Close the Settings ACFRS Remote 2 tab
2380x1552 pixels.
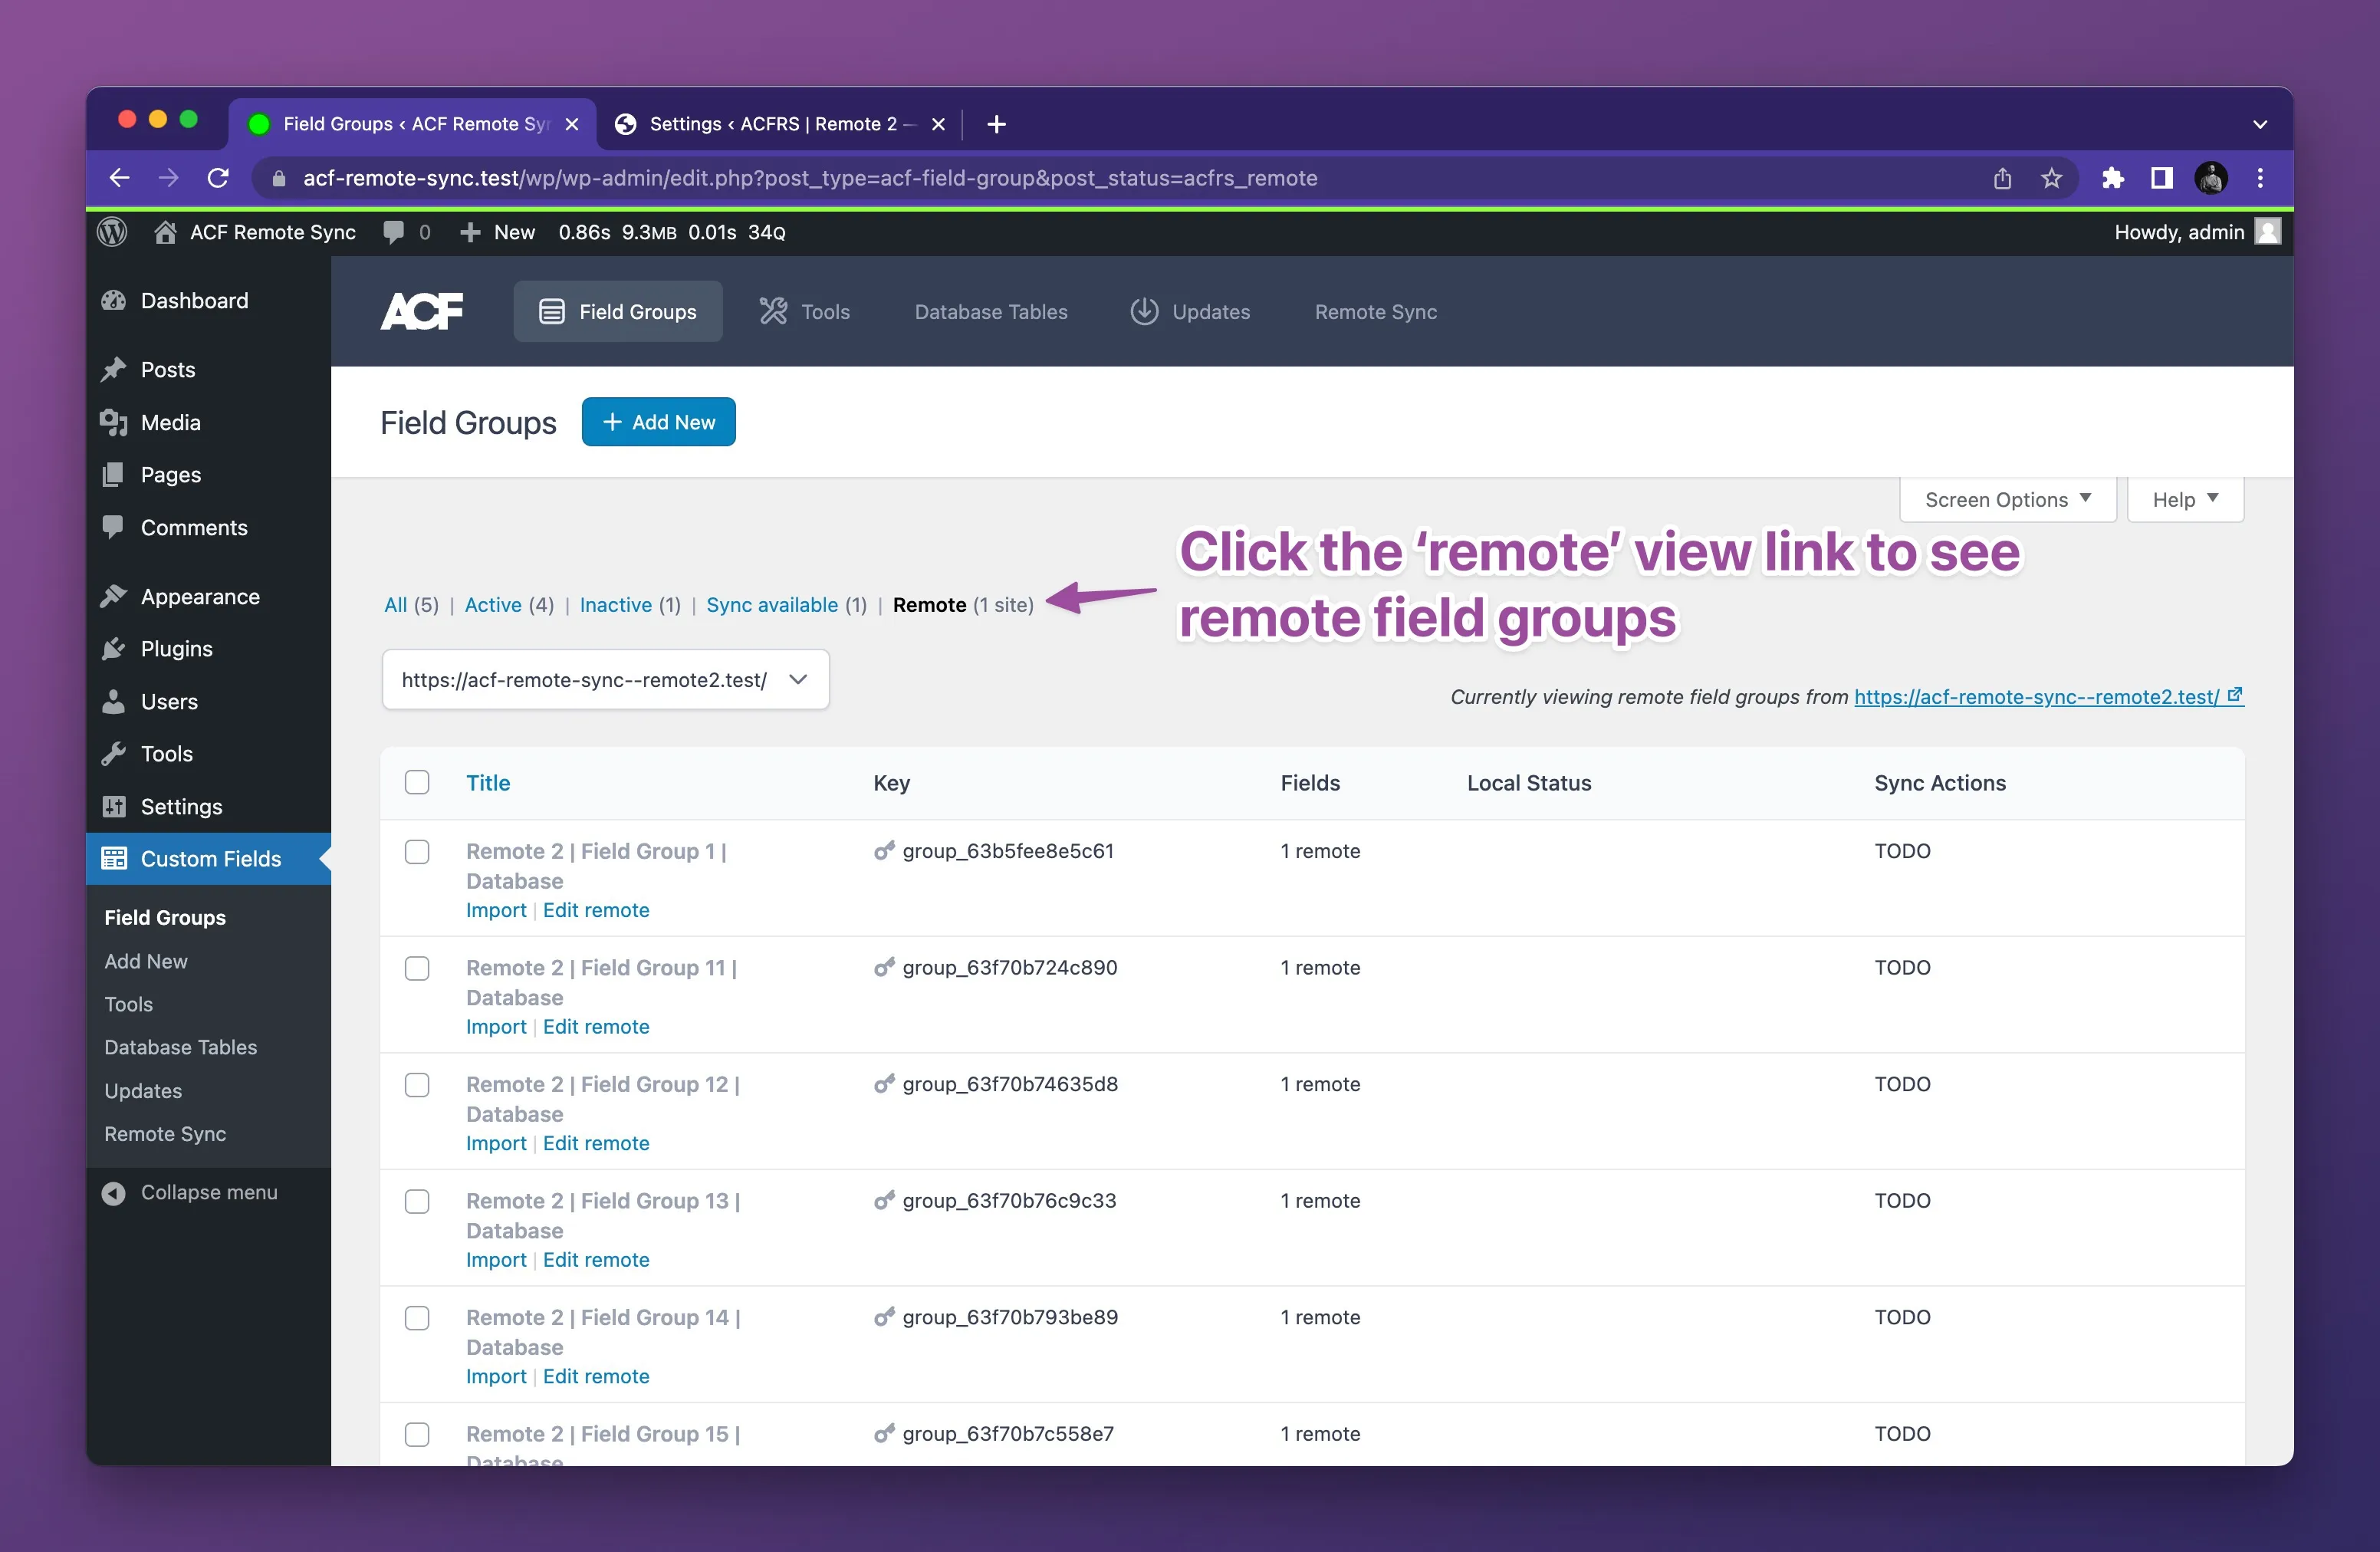tap(938, 124)
